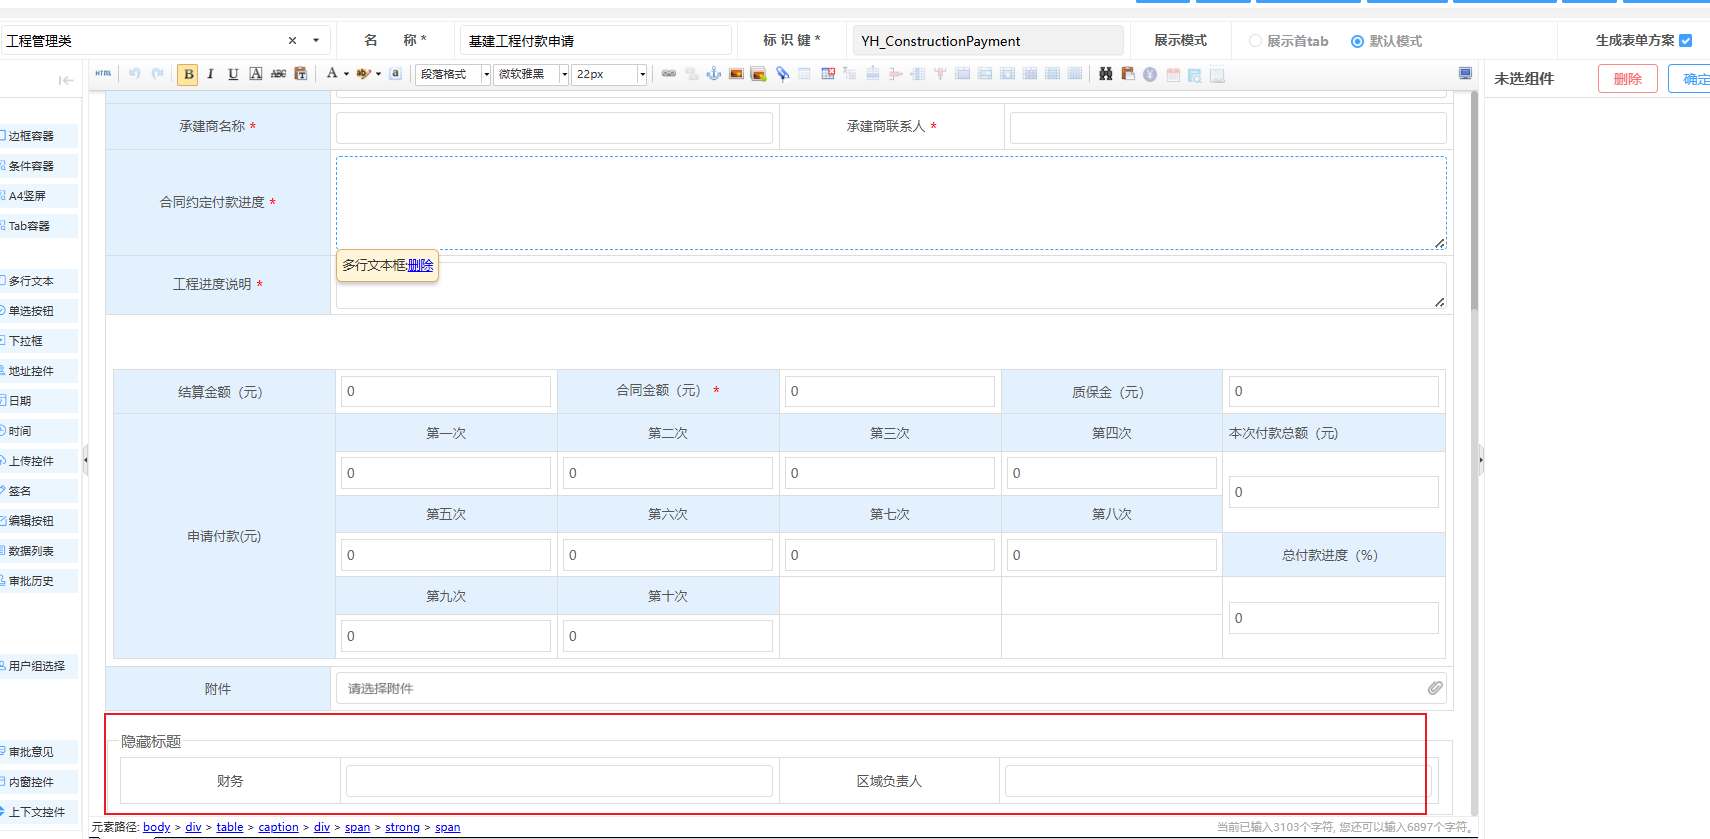Open find and replace binoculars icon
This screenshot has width=1710, height=839.
point(1105,74)
